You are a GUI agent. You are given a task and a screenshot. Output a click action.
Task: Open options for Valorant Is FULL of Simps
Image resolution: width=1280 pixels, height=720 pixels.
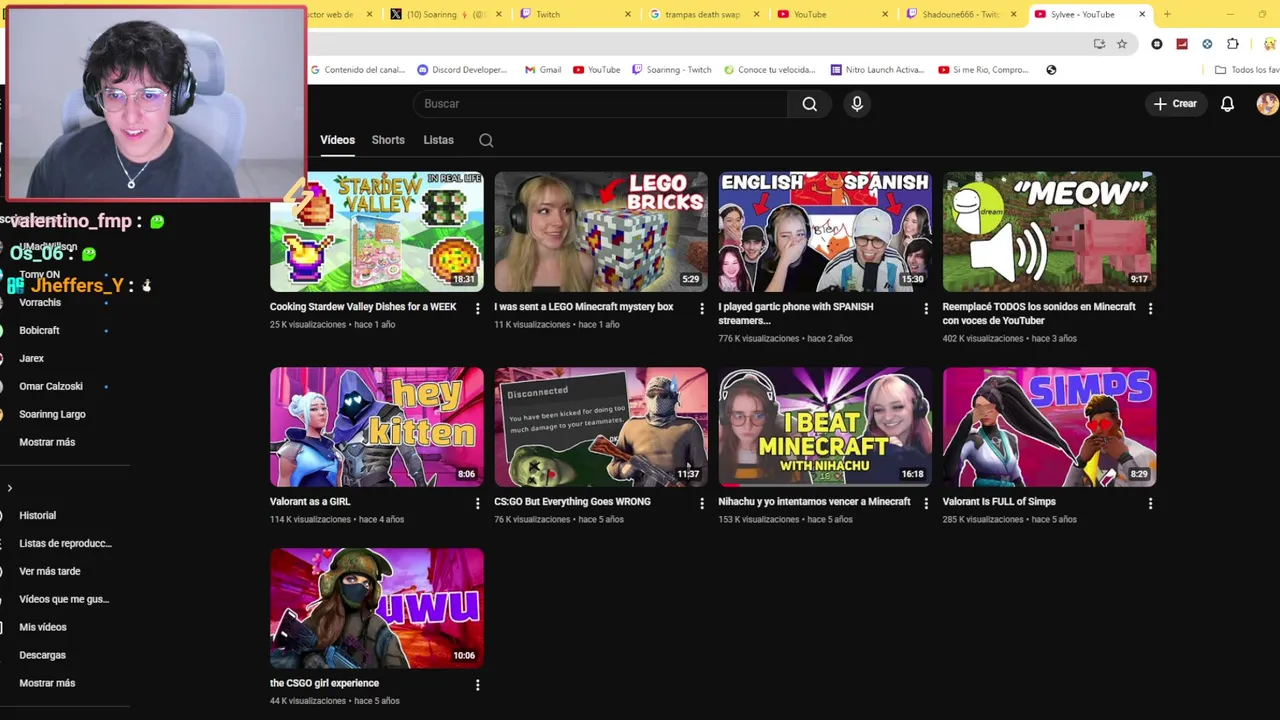click(x=1150, y=504)
